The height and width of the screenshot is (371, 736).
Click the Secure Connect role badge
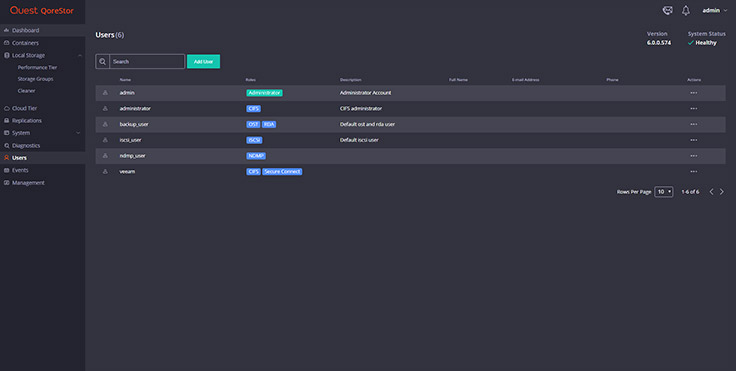(x=282, y=171)
